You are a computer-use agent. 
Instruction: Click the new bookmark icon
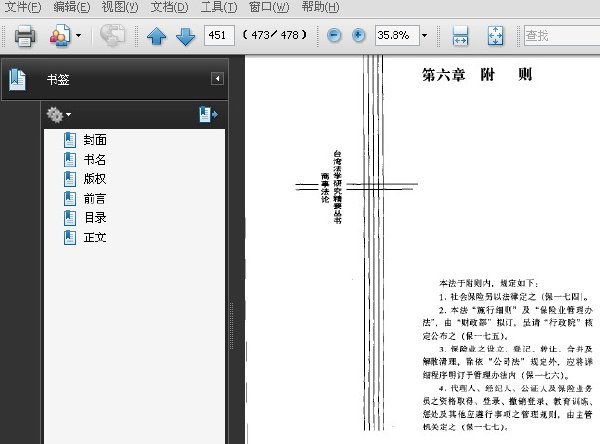pos(208,114)
